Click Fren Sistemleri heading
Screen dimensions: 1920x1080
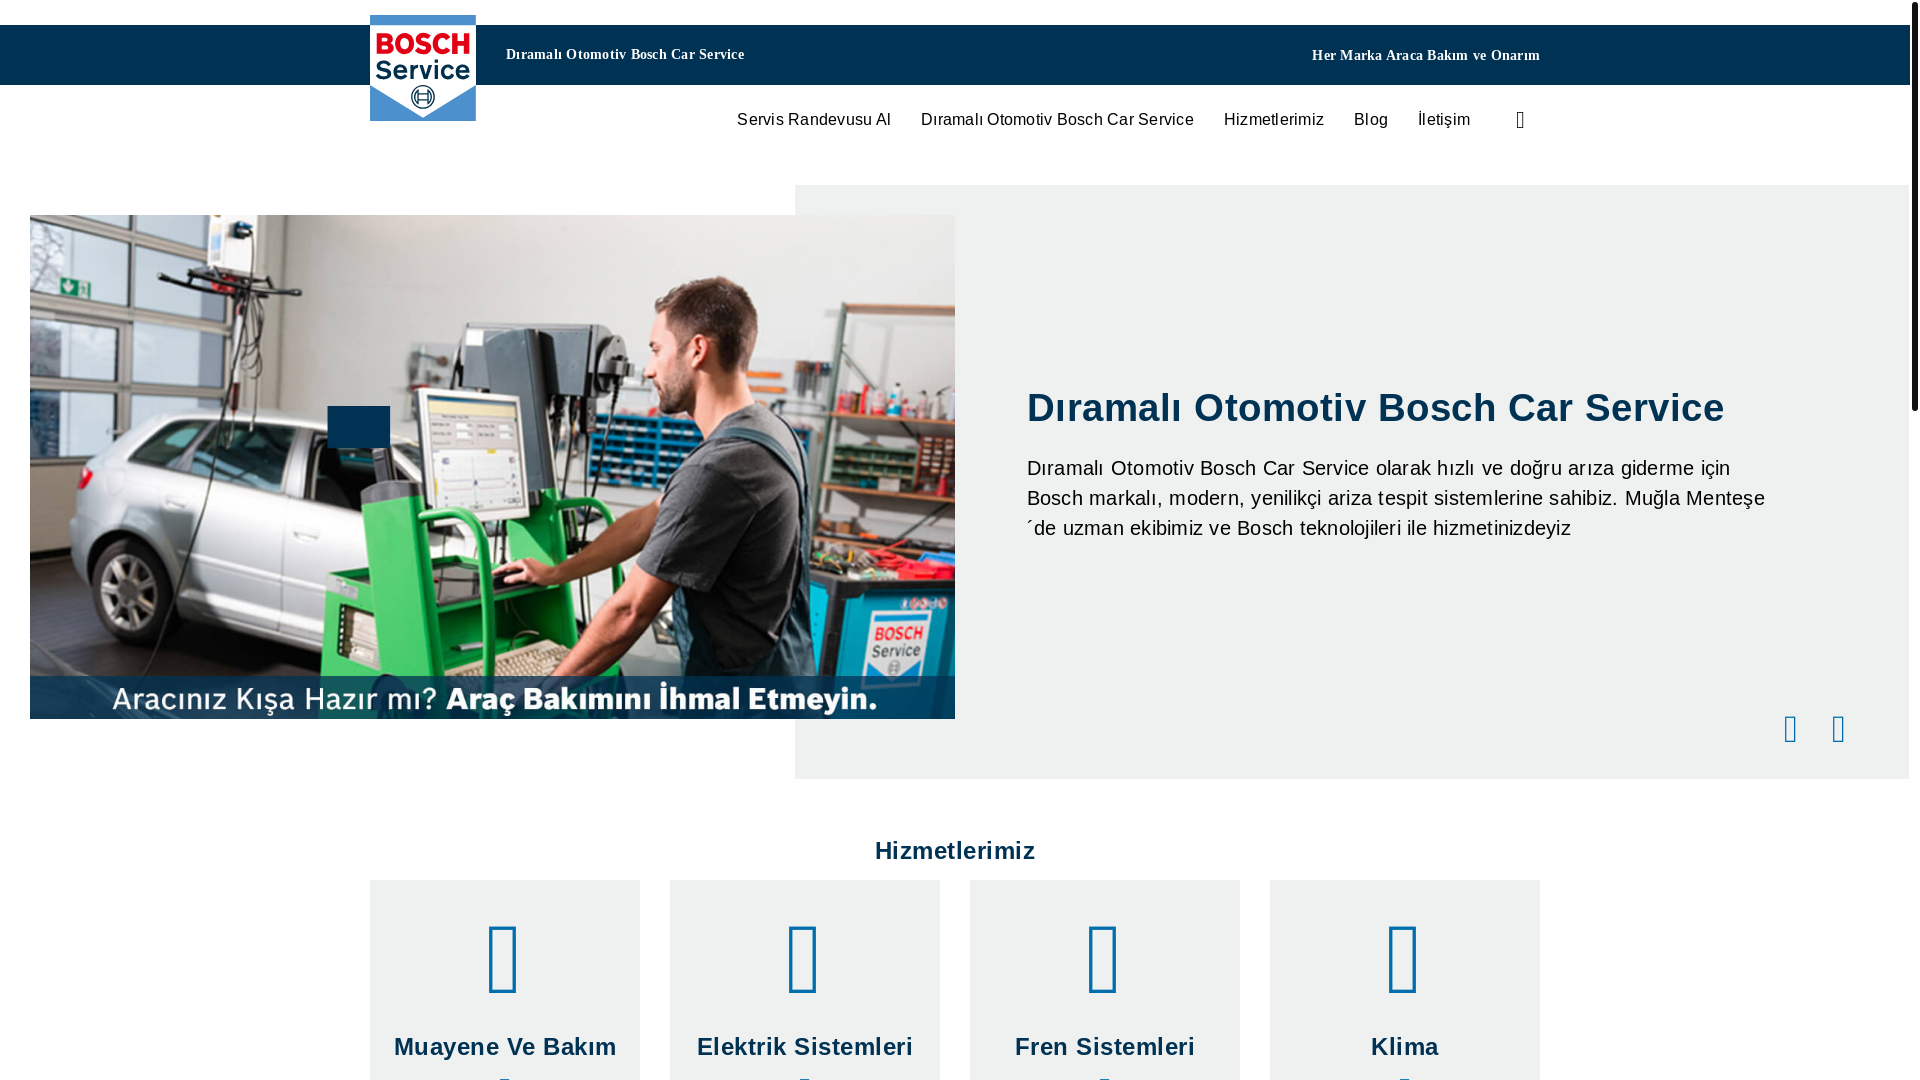[x=1105, y=1046]
